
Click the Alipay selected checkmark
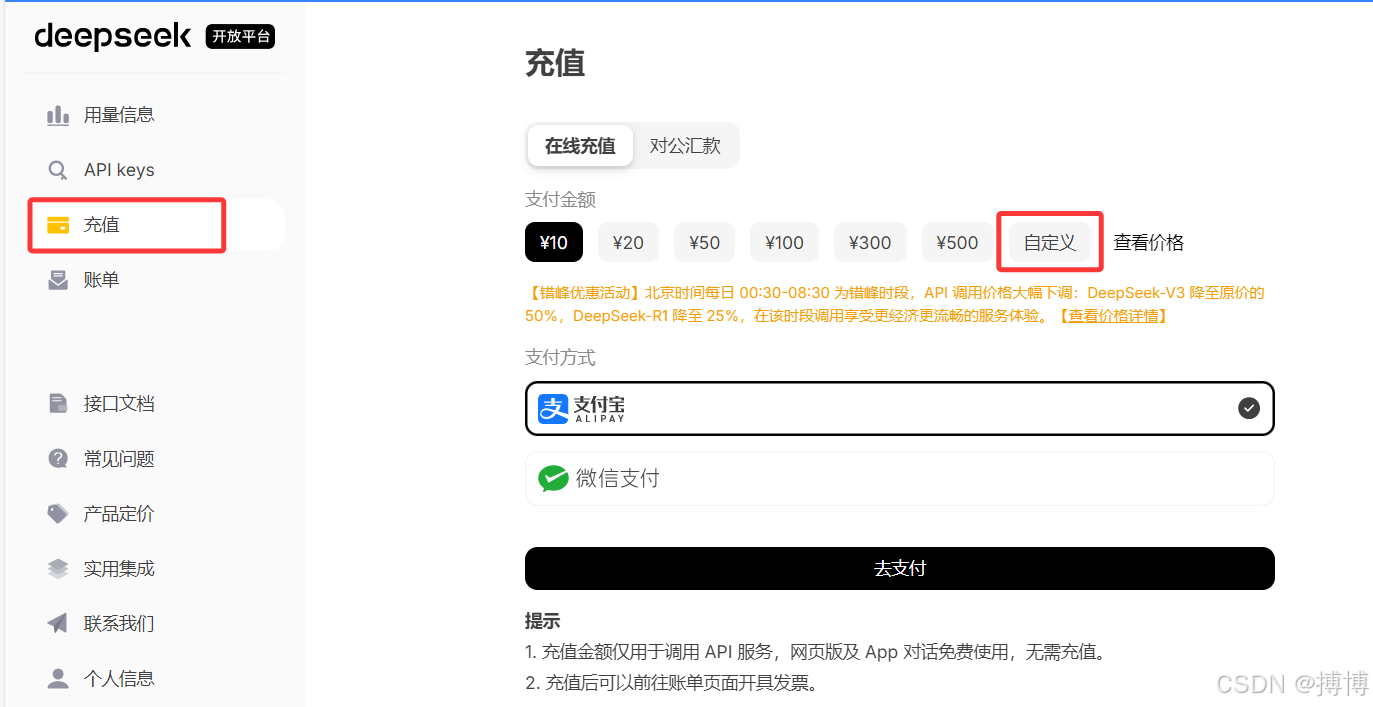1249,408
